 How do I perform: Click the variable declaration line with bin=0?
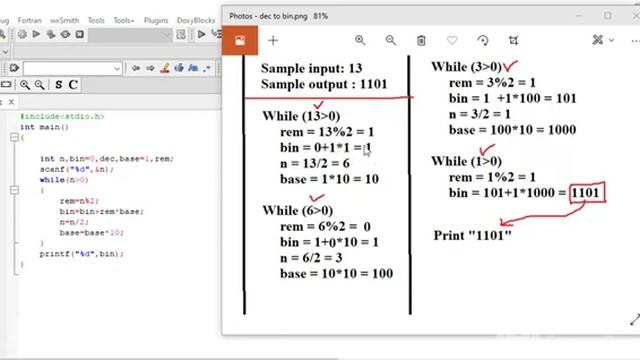[x=107, y=159]
